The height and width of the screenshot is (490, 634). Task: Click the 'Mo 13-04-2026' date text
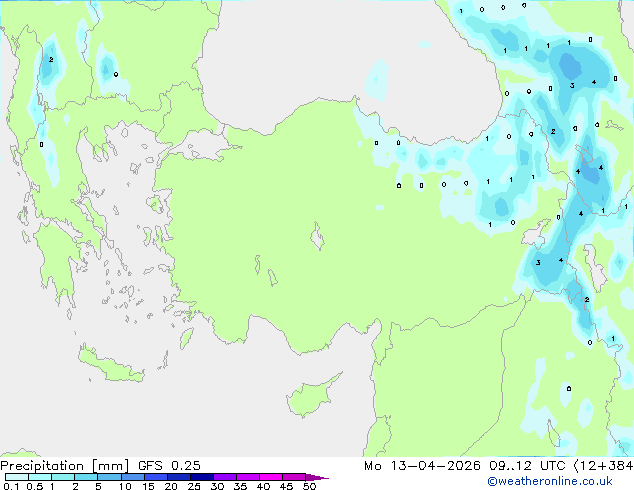tap(422, 466)
